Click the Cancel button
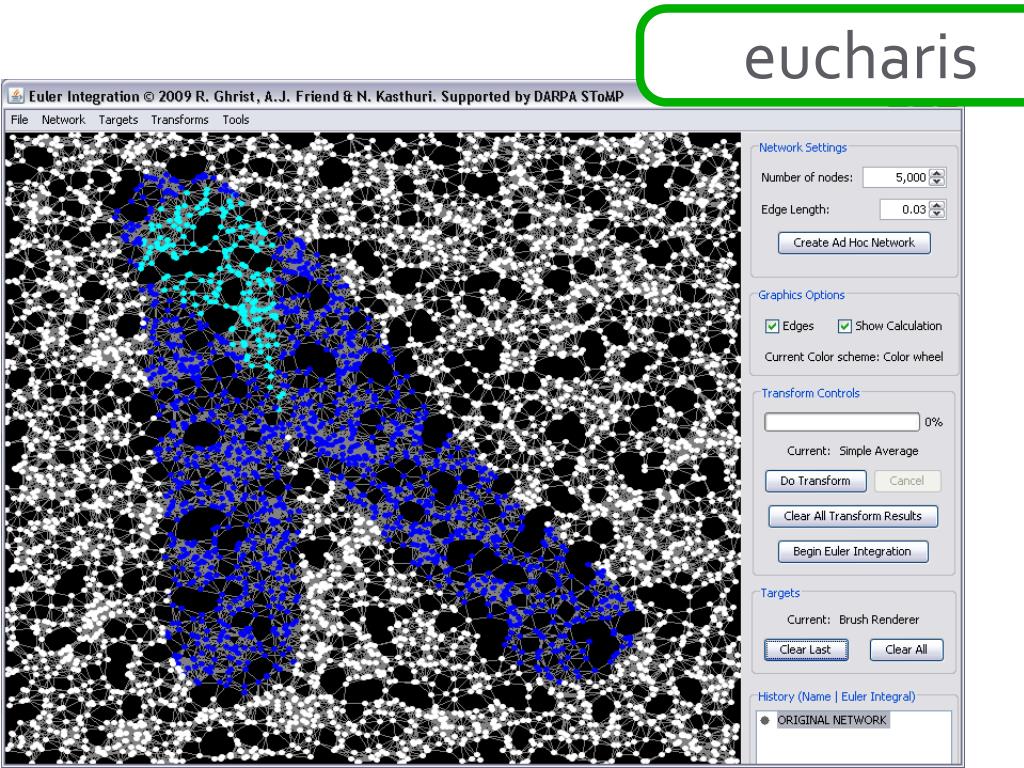Image resolution: width=1024 pixels, height=768 pixels. (x=907, y=481)
